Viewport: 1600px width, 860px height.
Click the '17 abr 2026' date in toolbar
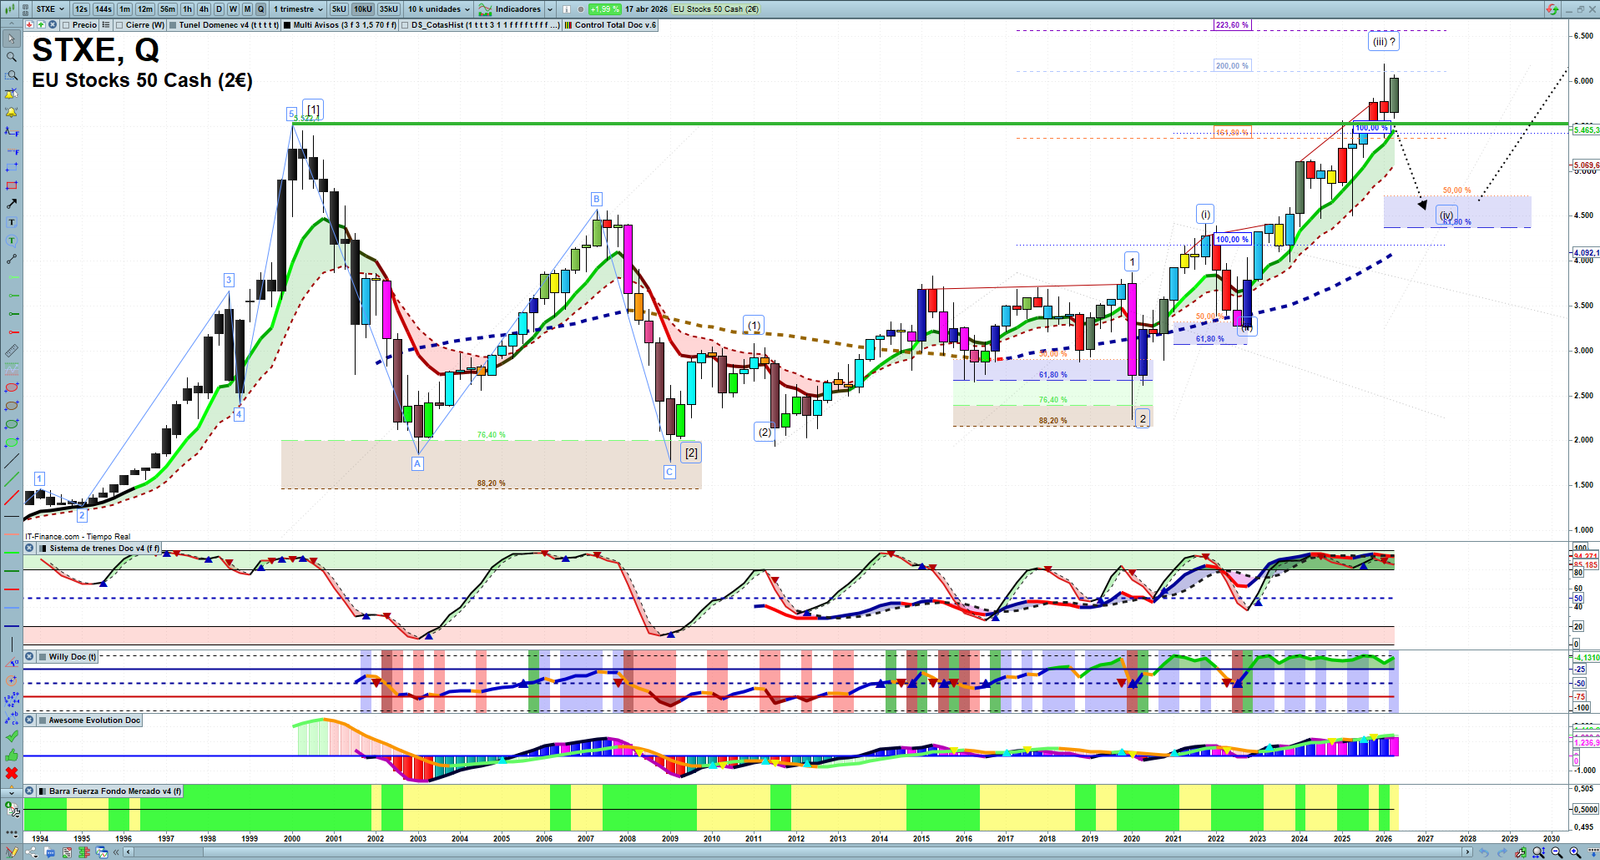(646, 9)
